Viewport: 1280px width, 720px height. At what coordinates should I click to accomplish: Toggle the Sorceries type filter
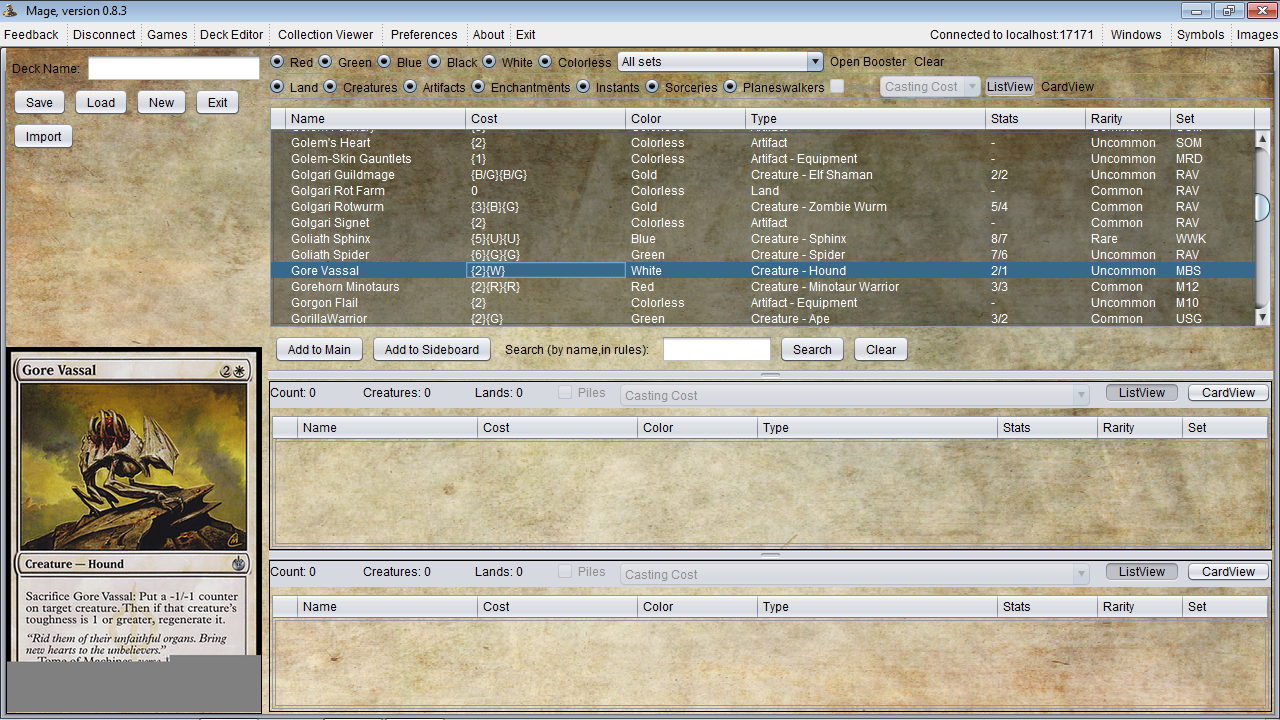pos(652,87)
